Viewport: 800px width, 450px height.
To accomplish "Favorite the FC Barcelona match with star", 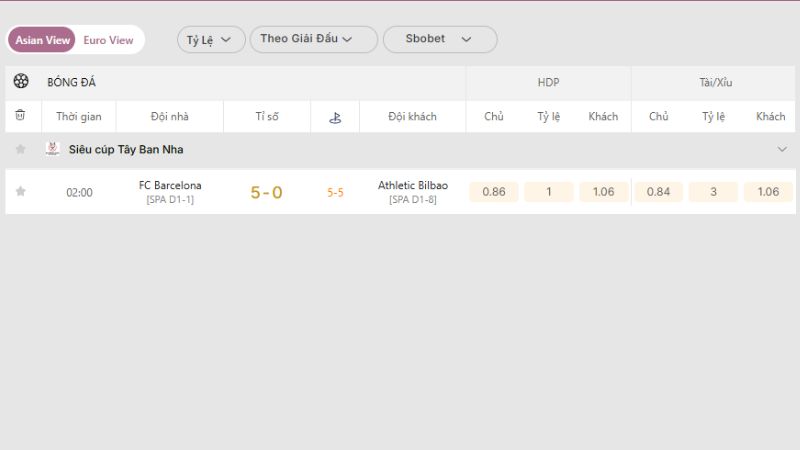I will click(x=20, y=192).
